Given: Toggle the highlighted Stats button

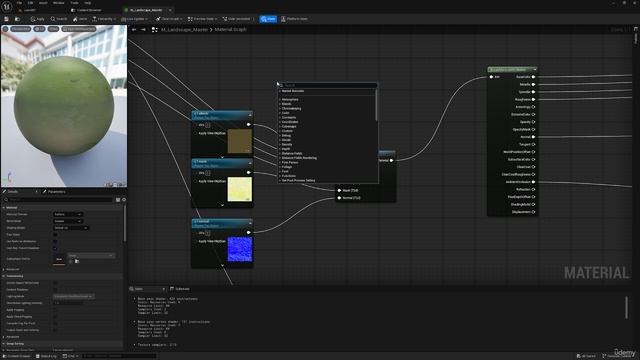Looking at the screenshot, I should tap(268, 19).
